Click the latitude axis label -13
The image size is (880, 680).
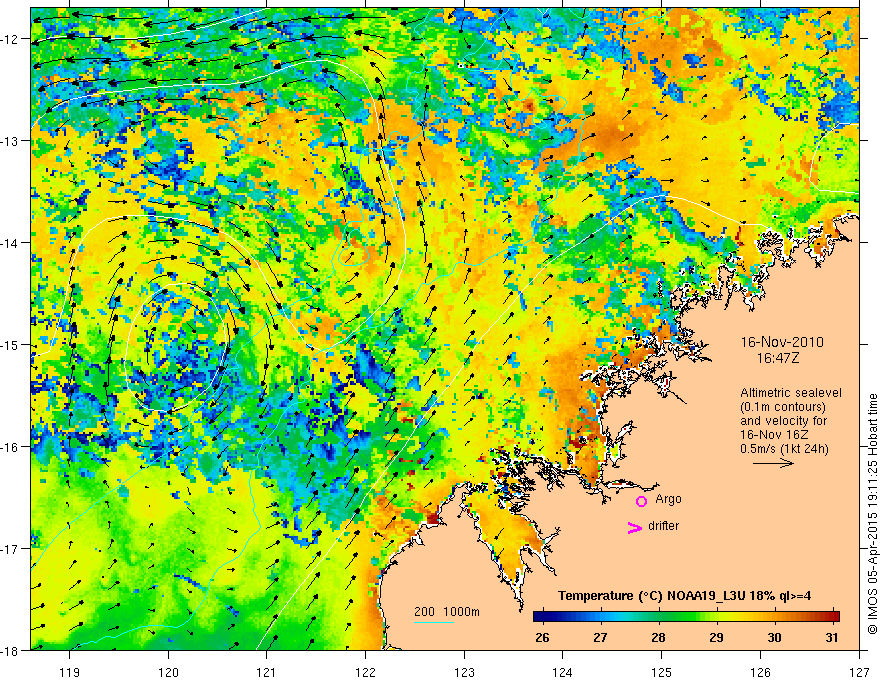click(11, 141)
